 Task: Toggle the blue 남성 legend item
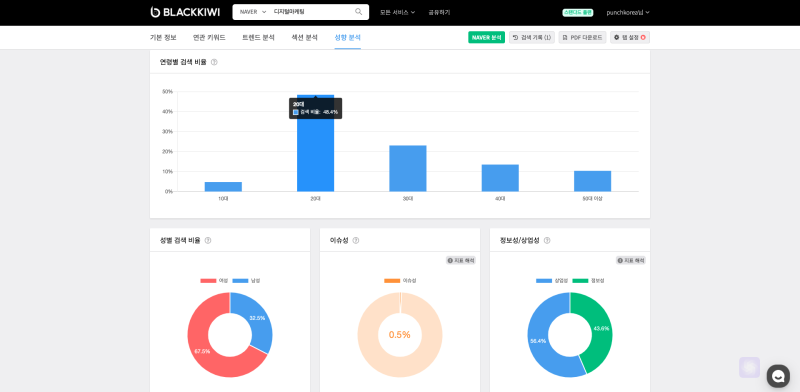tap(246, 281)
